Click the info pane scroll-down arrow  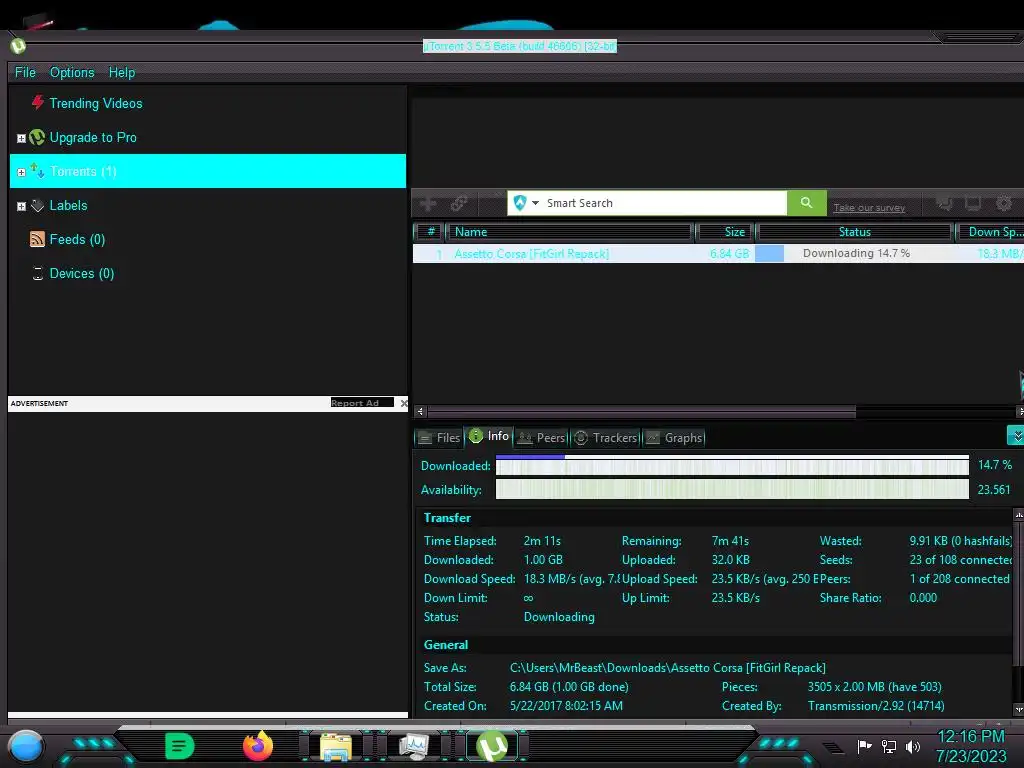tap(1019, 709)
